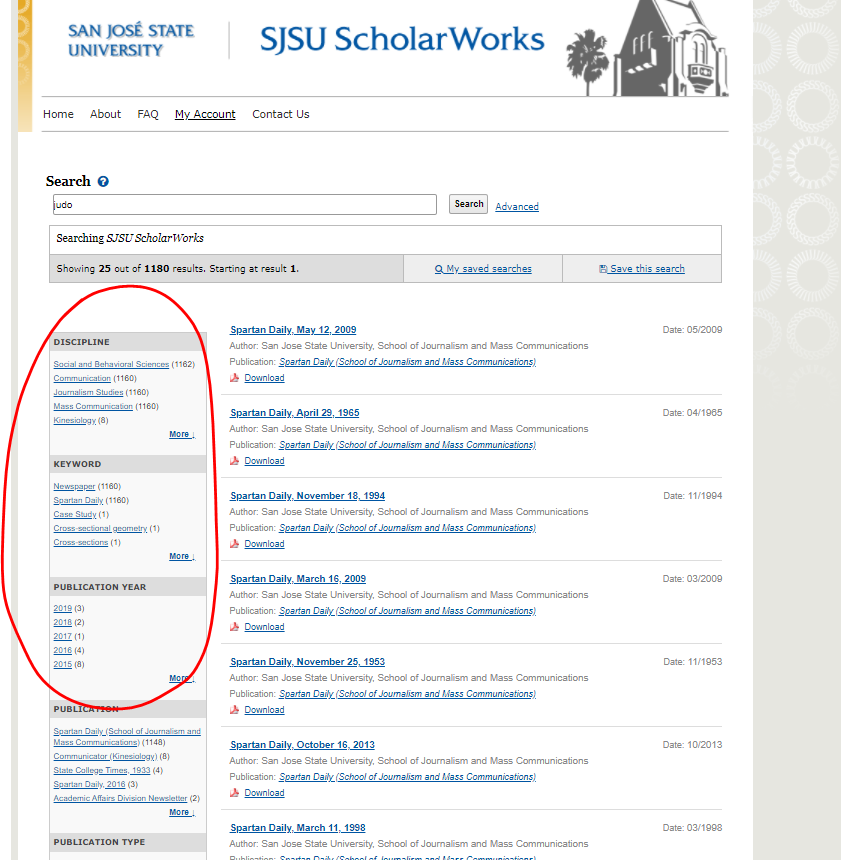Open the San José State University logo
Screen dimensions: 841x860
131,39
